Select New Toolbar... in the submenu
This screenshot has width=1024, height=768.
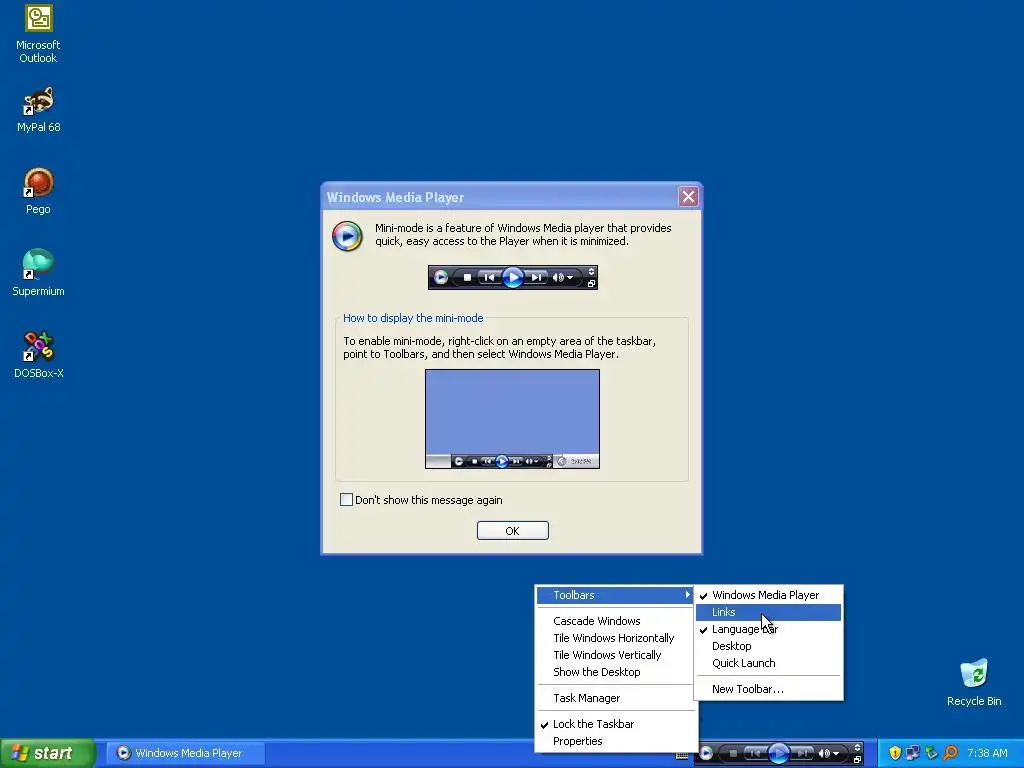coord(769,689)
